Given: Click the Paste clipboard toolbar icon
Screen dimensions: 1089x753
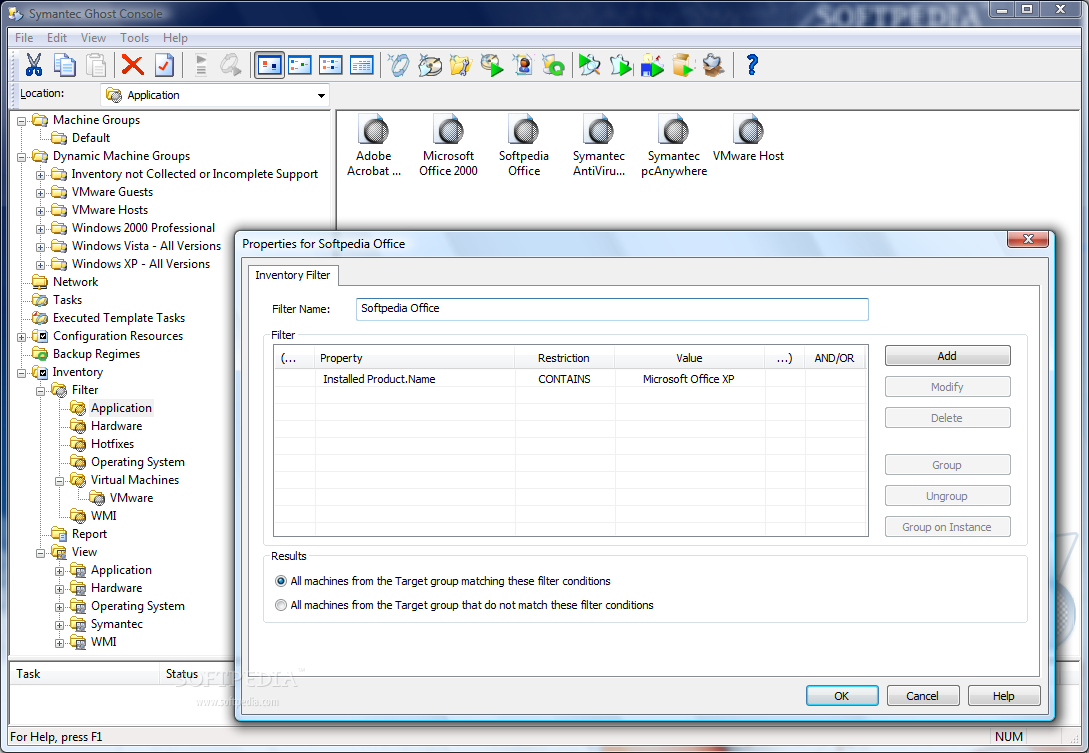Looking at the screenshot, I should [96, 65].
